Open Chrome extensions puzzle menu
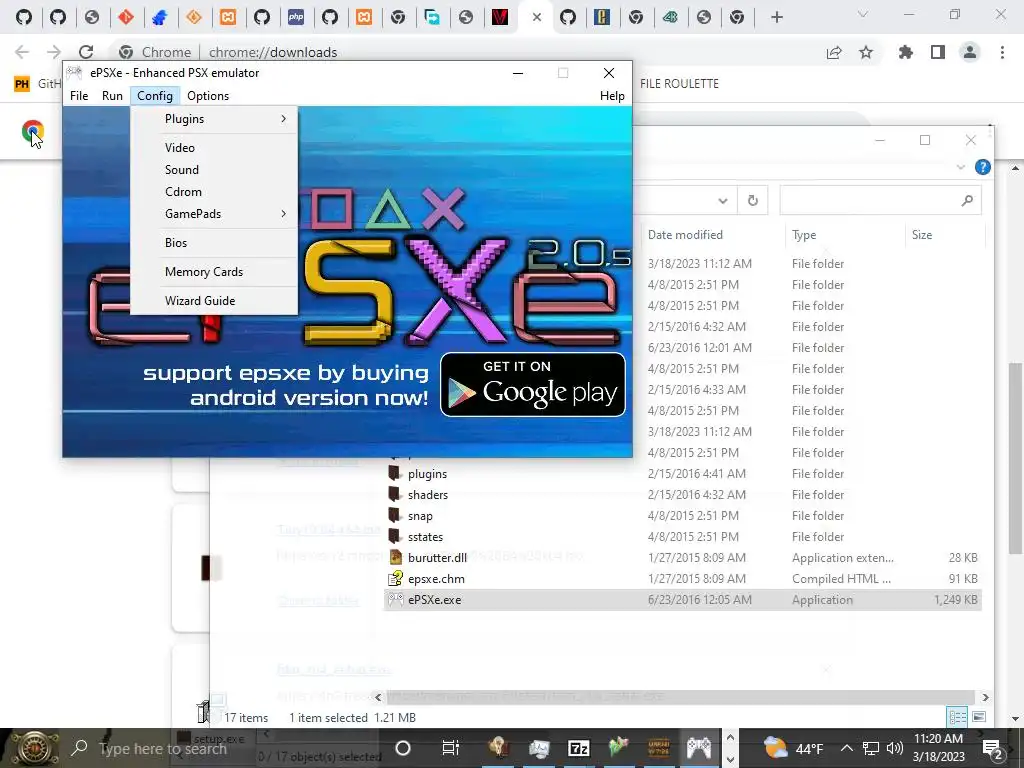This screenshot has width=1024, height=768. click(x=906, y=53)
